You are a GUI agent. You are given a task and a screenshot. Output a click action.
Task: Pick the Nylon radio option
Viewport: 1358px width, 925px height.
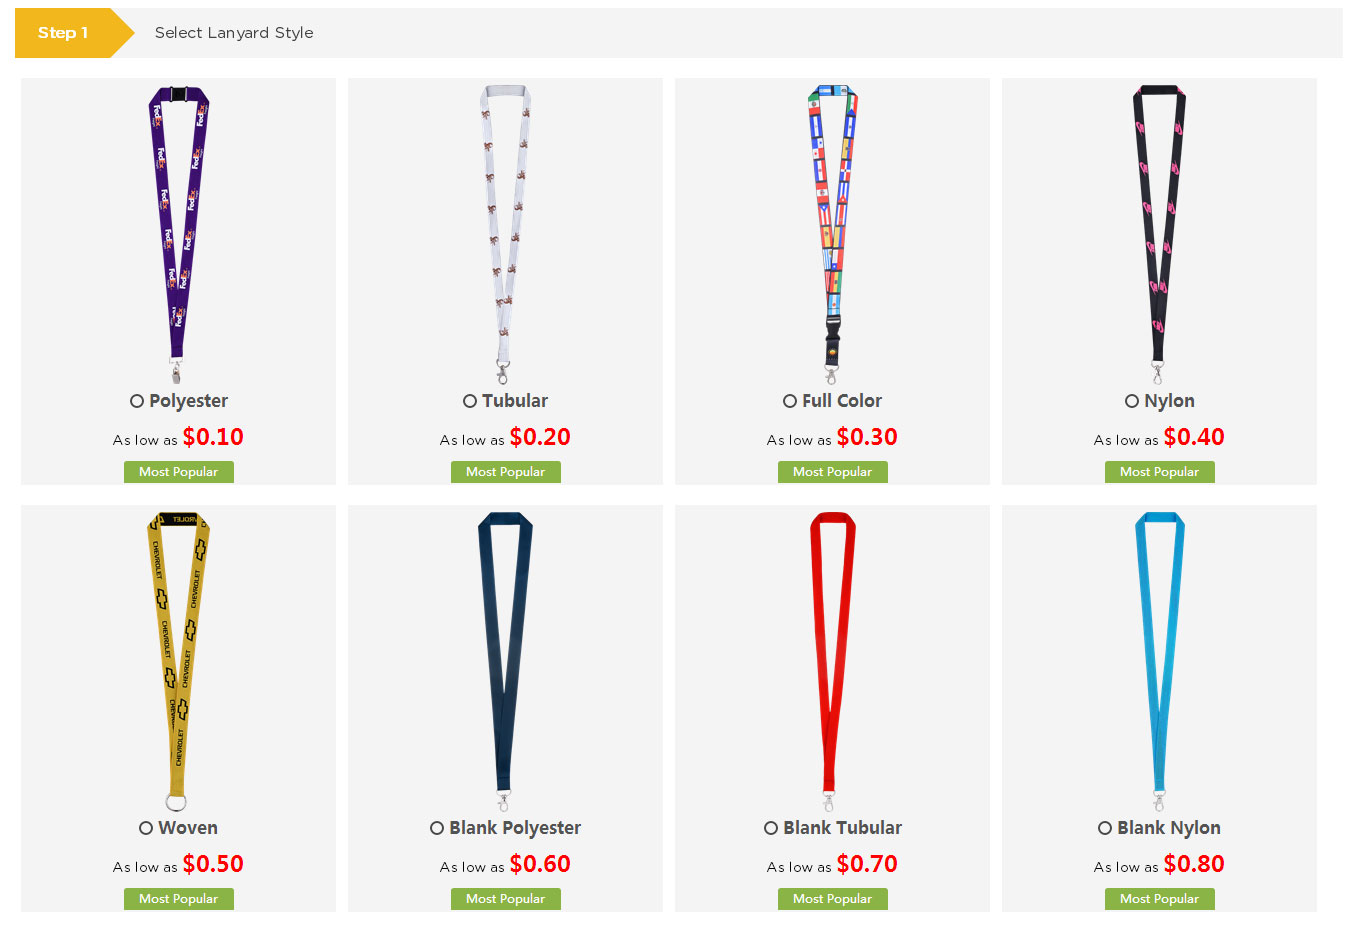(x=1132, y=401)
